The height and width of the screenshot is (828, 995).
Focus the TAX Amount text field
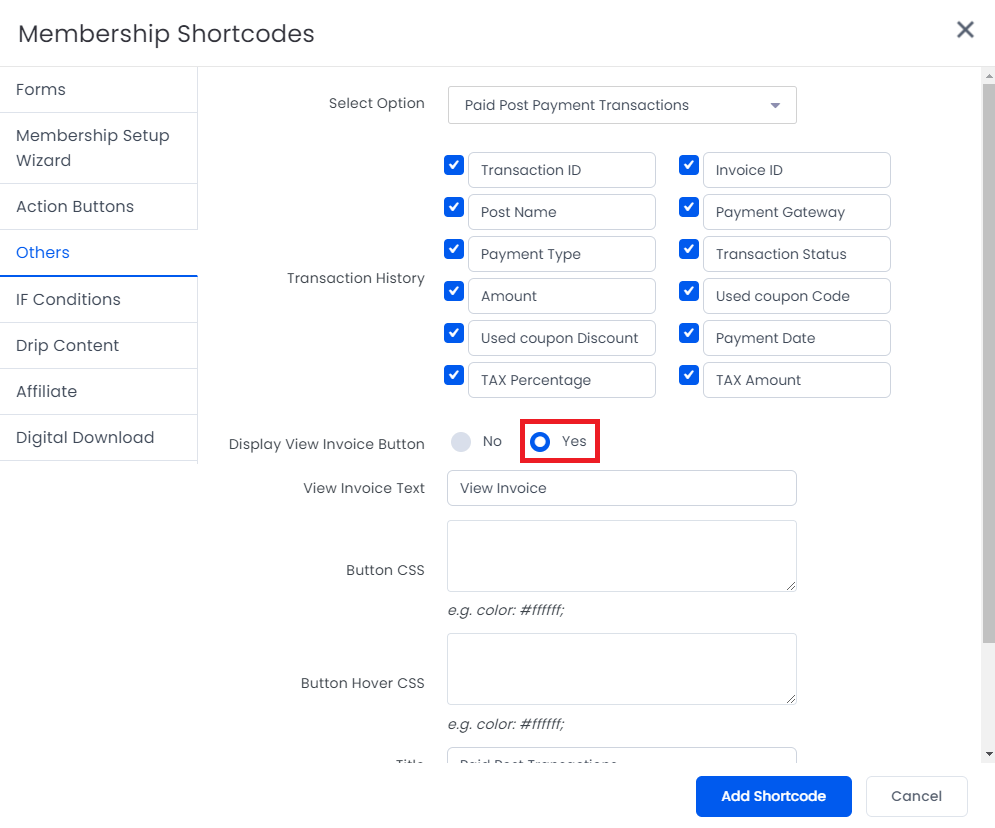click(x=796, y=380)
